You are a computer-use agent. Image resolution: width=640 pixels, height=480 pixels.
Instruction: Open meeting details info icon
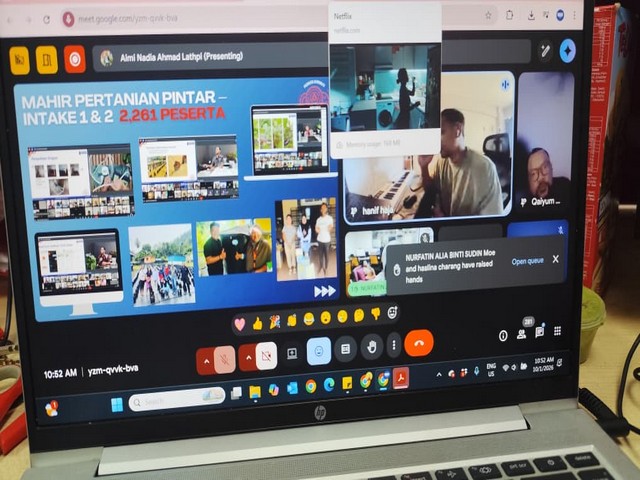(504, 335)
